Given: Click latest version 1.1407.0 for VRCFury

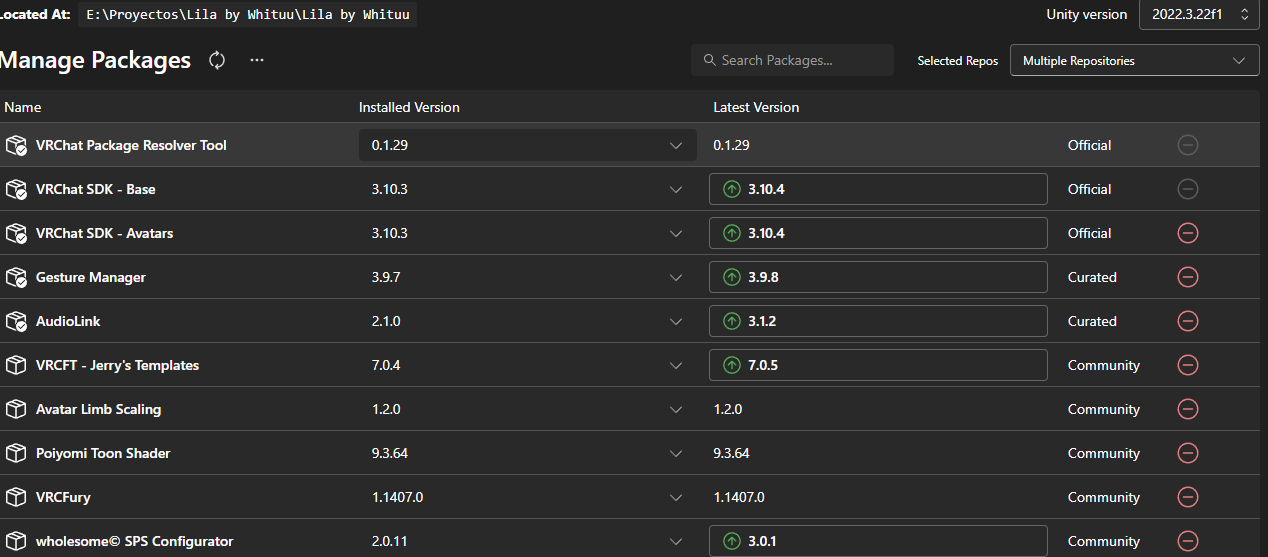Looking at the screenshot, I should click(x=738, y=497).
